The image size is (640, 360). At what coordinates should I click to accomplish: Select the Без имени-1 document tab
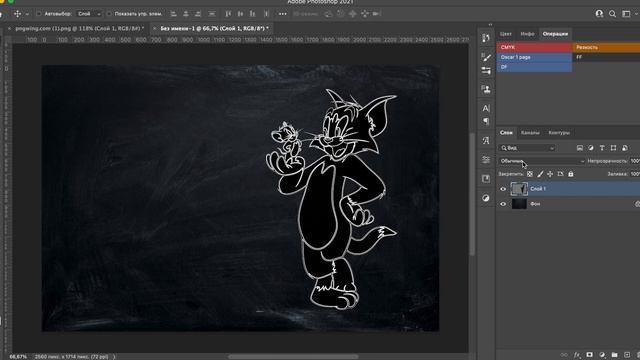click(x=214, y=29)
